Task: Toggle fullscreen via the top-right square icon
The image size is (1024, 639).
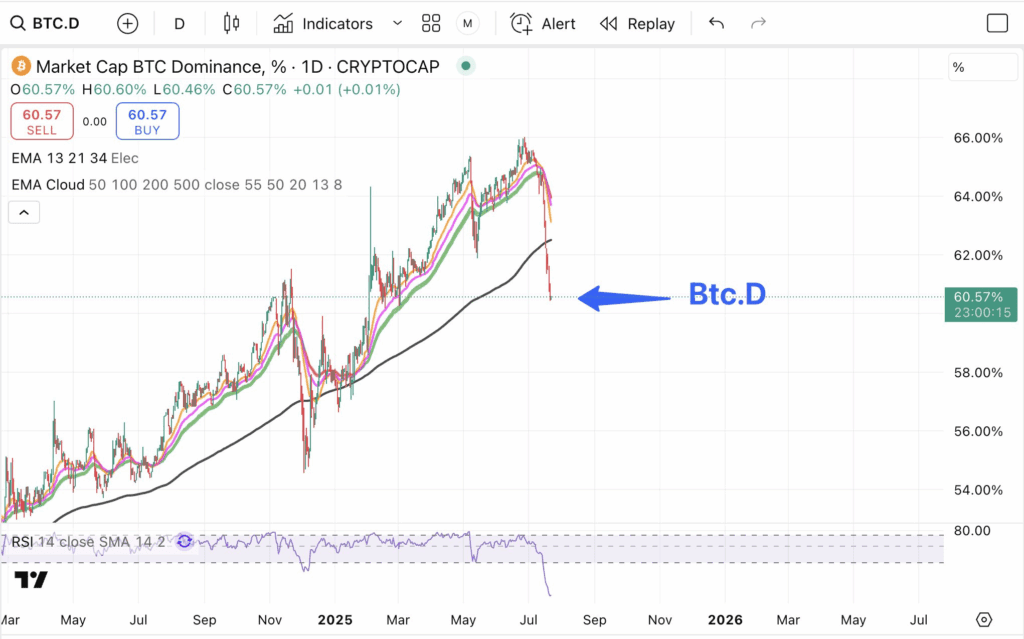Action: click(x=997, y=24)
